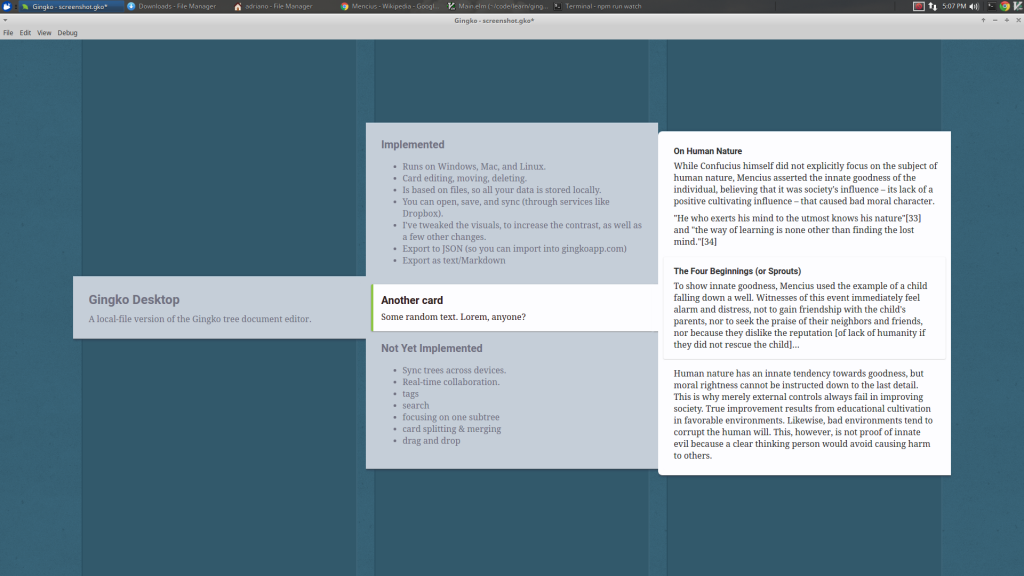
Task: Switch to Main.elm editor taskbar window
Action: point(498,6)
